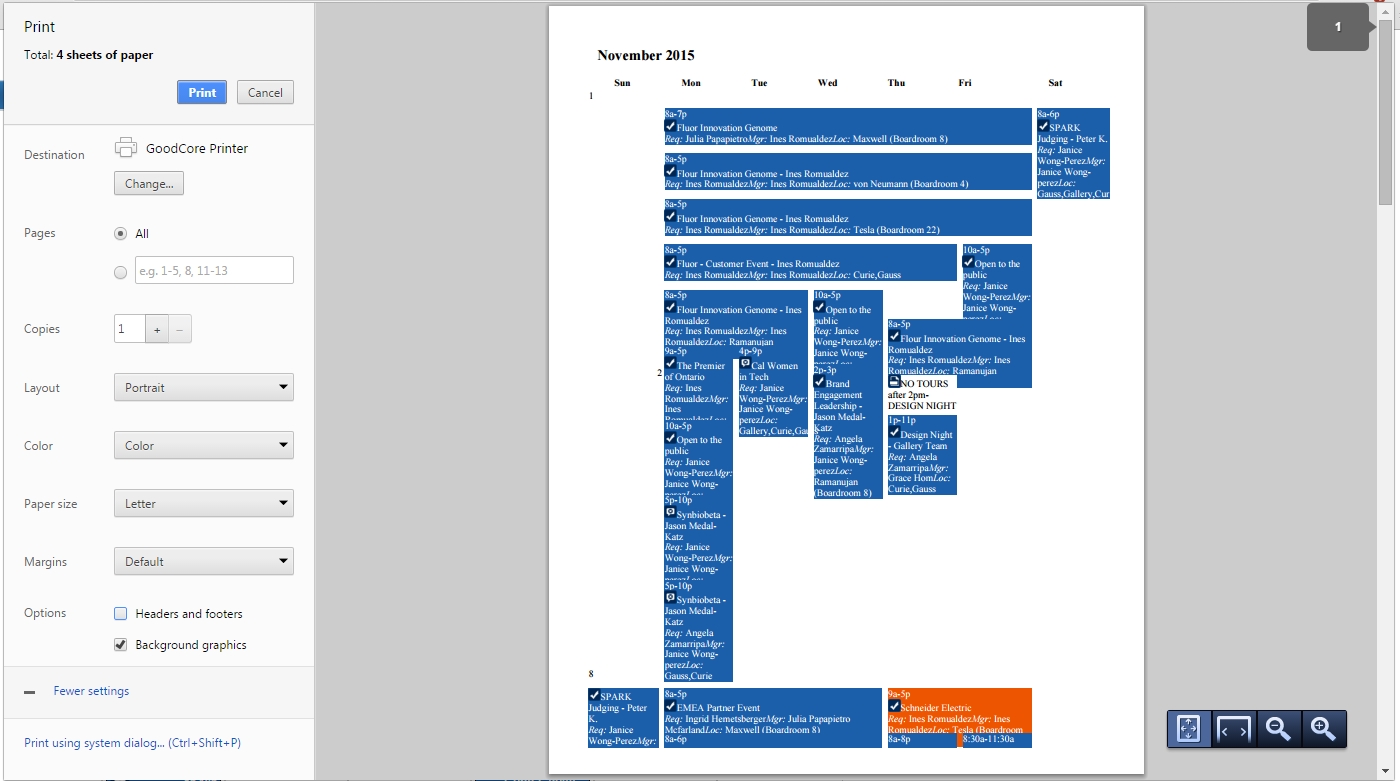This screenshot has width=1400, height=781.
Task: Click the fit to page icon
Action: [x=1189, y=729]
